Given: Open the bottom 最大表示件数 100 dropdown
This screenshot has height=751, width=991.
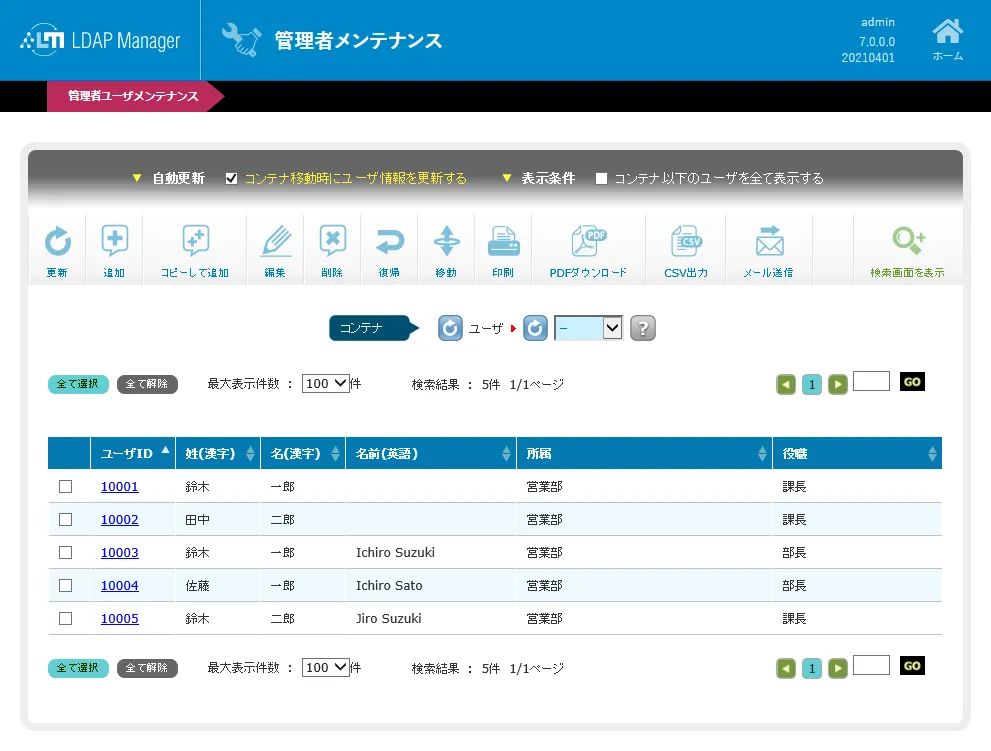Looking at the screenshot, I should (x=325, y=667).
